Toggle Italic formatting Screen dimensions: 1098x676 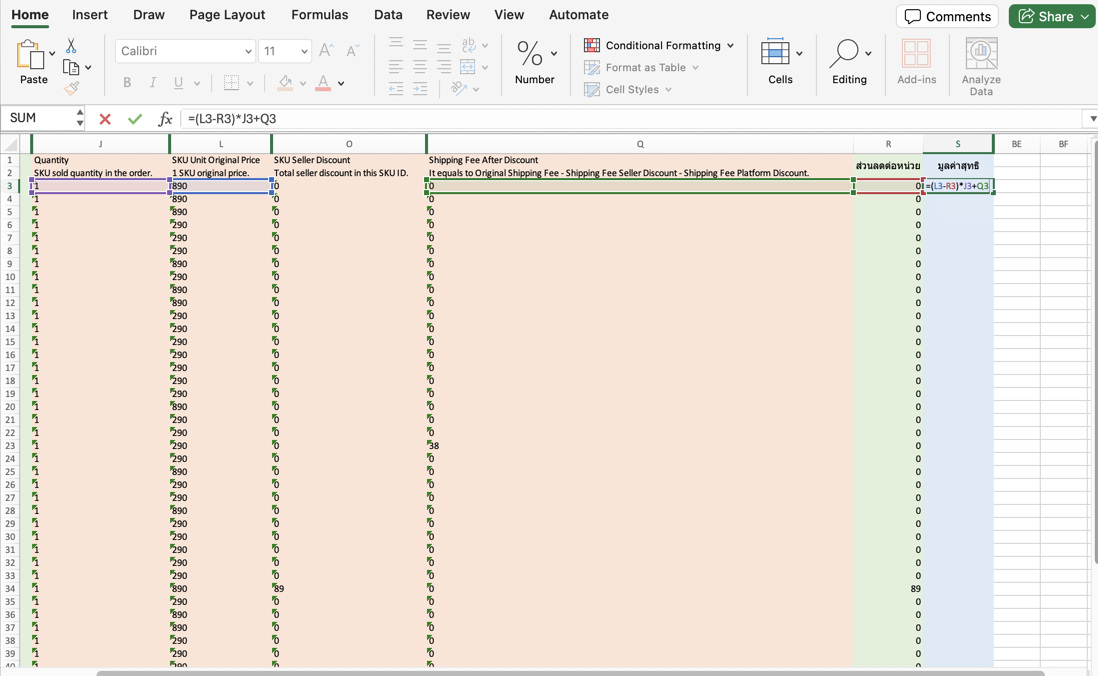point(153,83)
